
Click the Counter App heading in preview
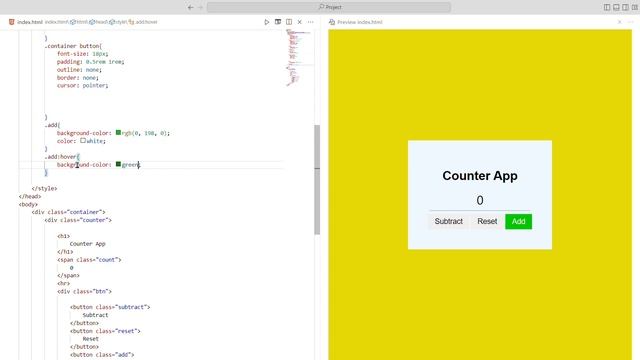click(480, 176)
